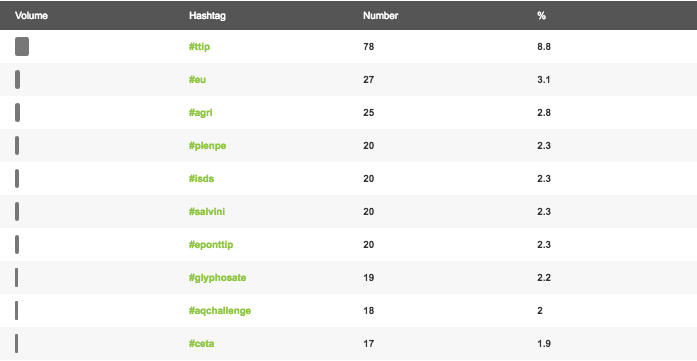Click the volume bar for #ceta
Image resolution: width=697 pixels, height=361 pixels.
(16, 344)
